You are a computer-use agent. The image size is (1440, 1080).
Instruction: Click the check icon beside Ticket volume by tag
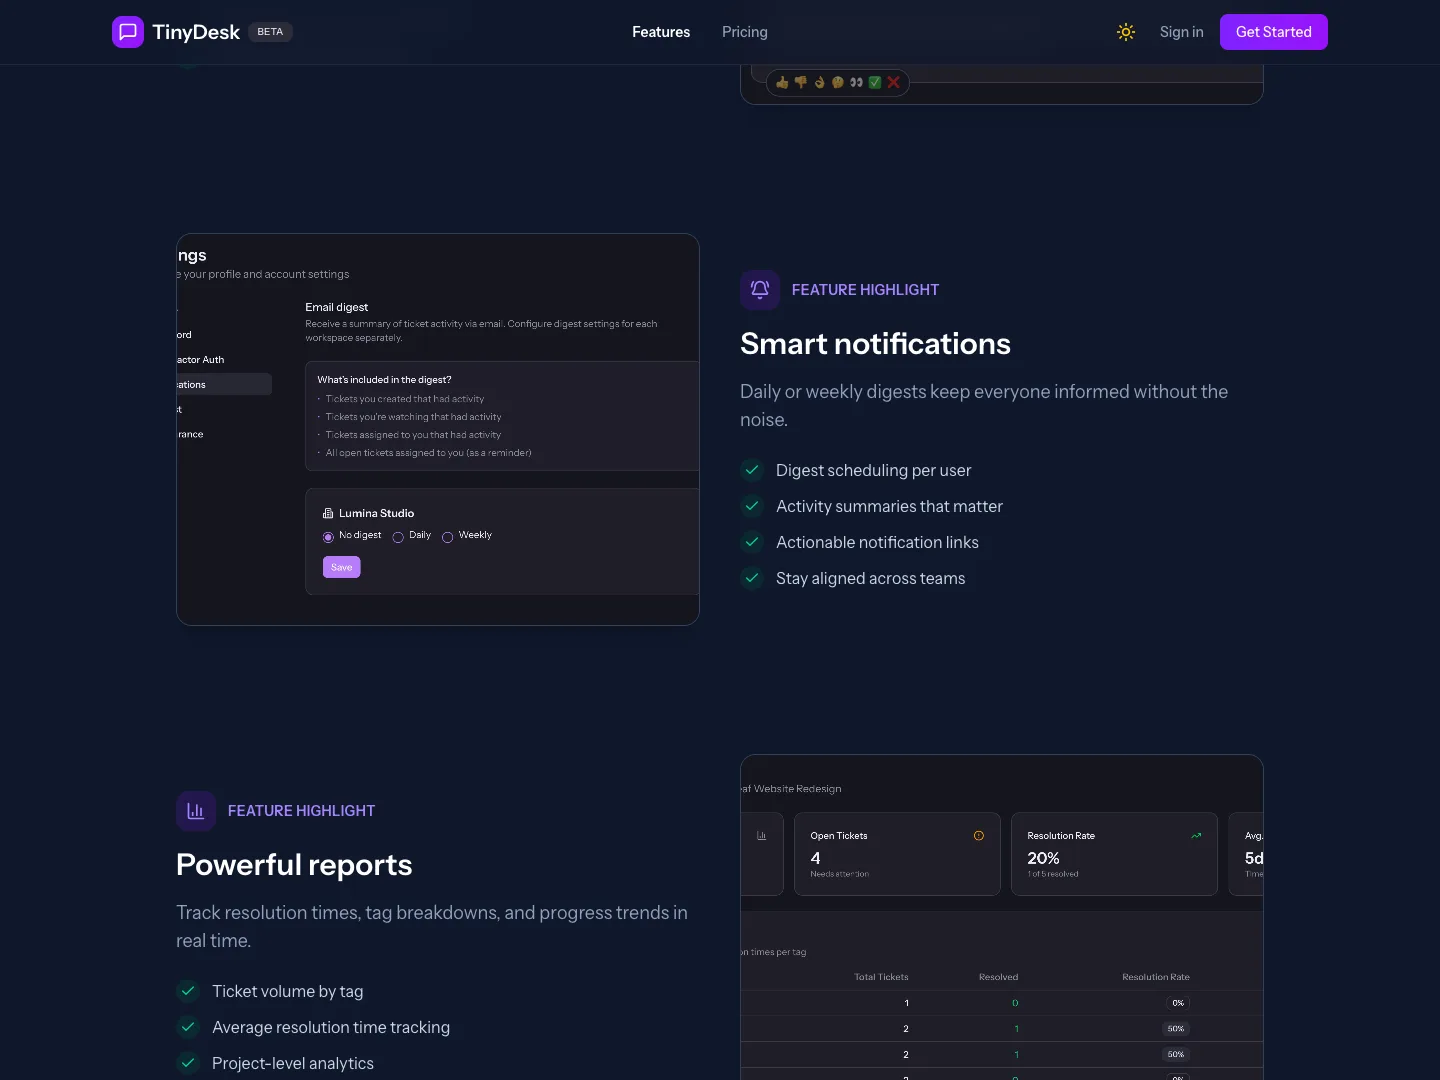[x=188, y=991]
